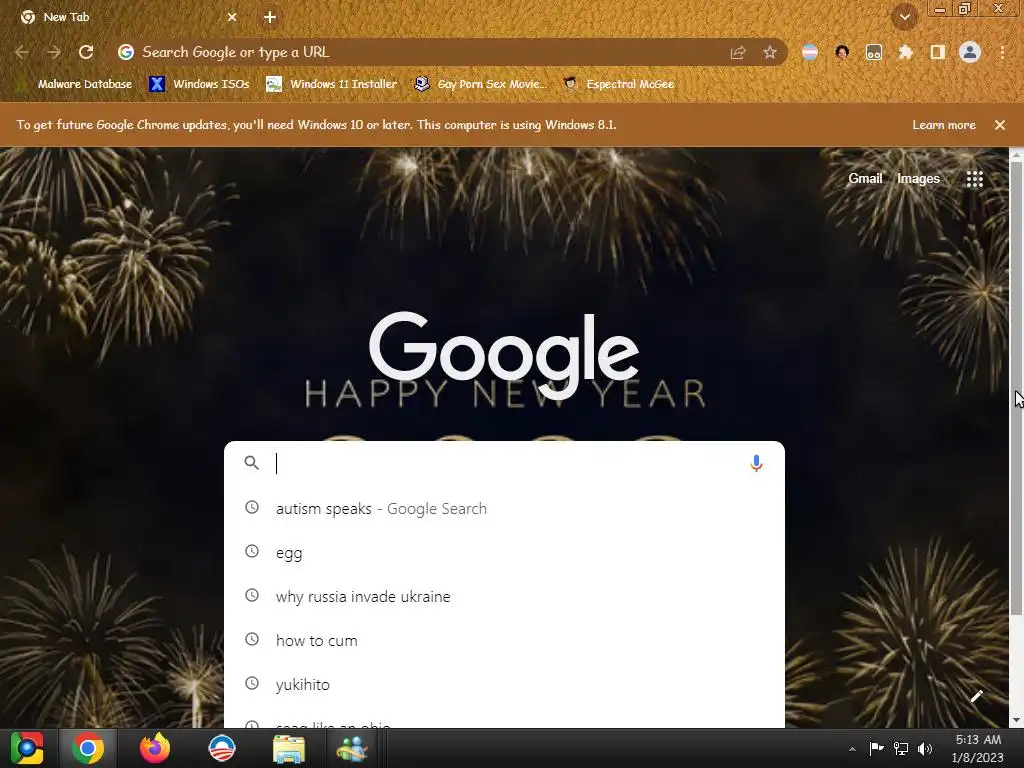Select the 'yukihito' suggestion
The image size is (1024, 768).
tap(504, 684)
